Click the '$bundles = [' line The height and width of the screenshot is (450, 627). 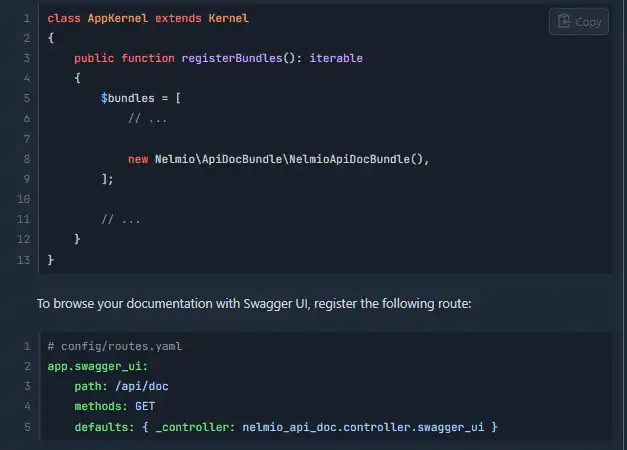coord(141,98)
